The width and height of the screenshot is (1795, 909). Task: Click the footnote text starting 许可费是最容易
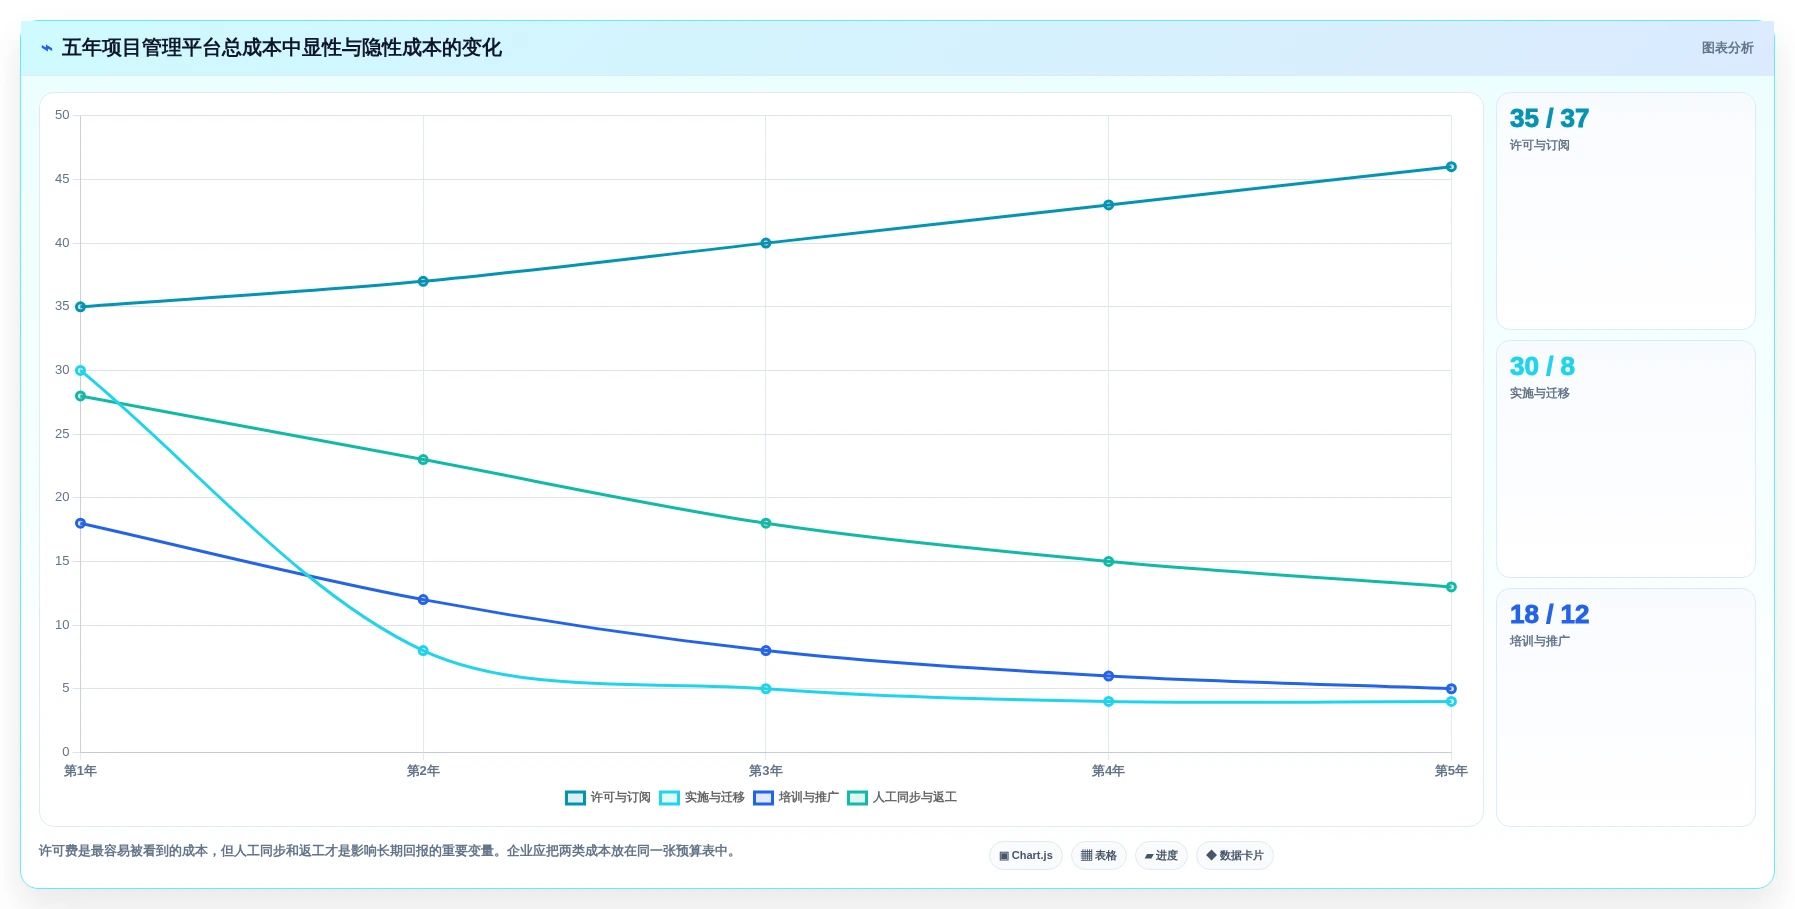pos(390,851)
